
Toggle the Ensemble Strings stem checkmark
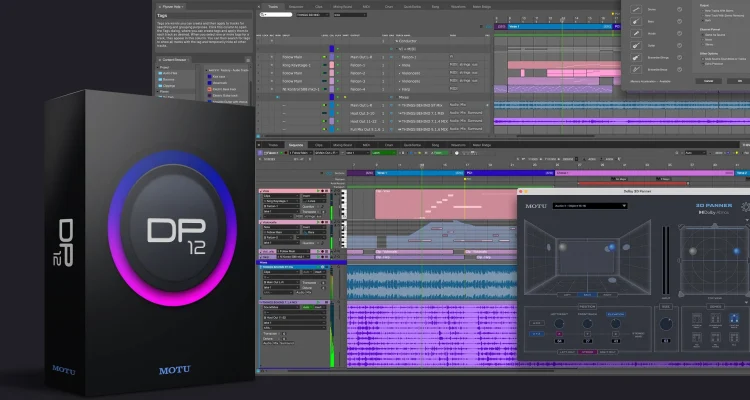click(x=679, y=57)
